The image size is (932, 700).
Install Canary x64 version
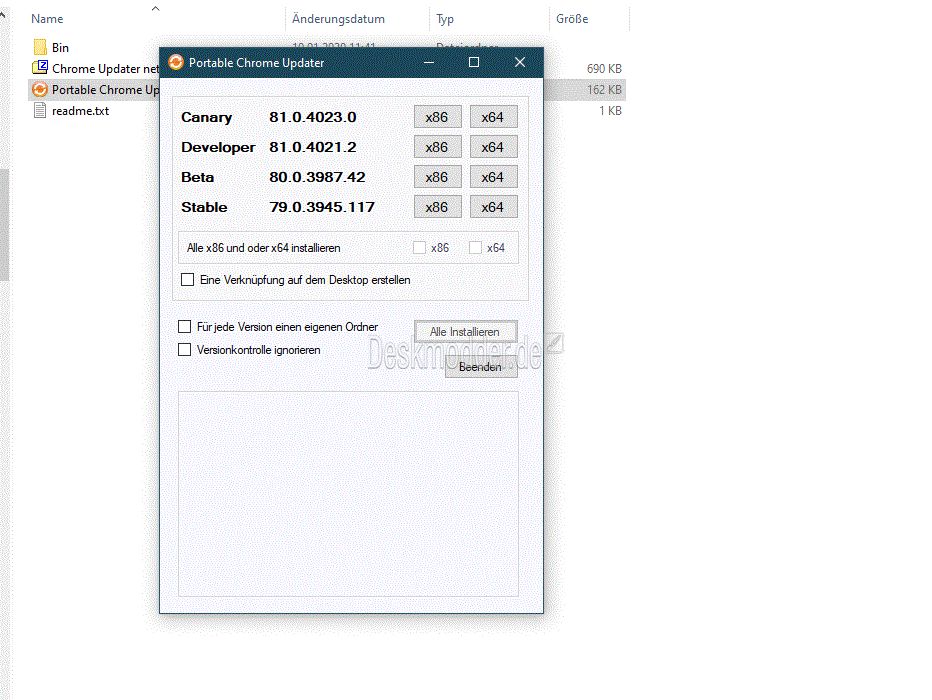(x=493, y=117)
